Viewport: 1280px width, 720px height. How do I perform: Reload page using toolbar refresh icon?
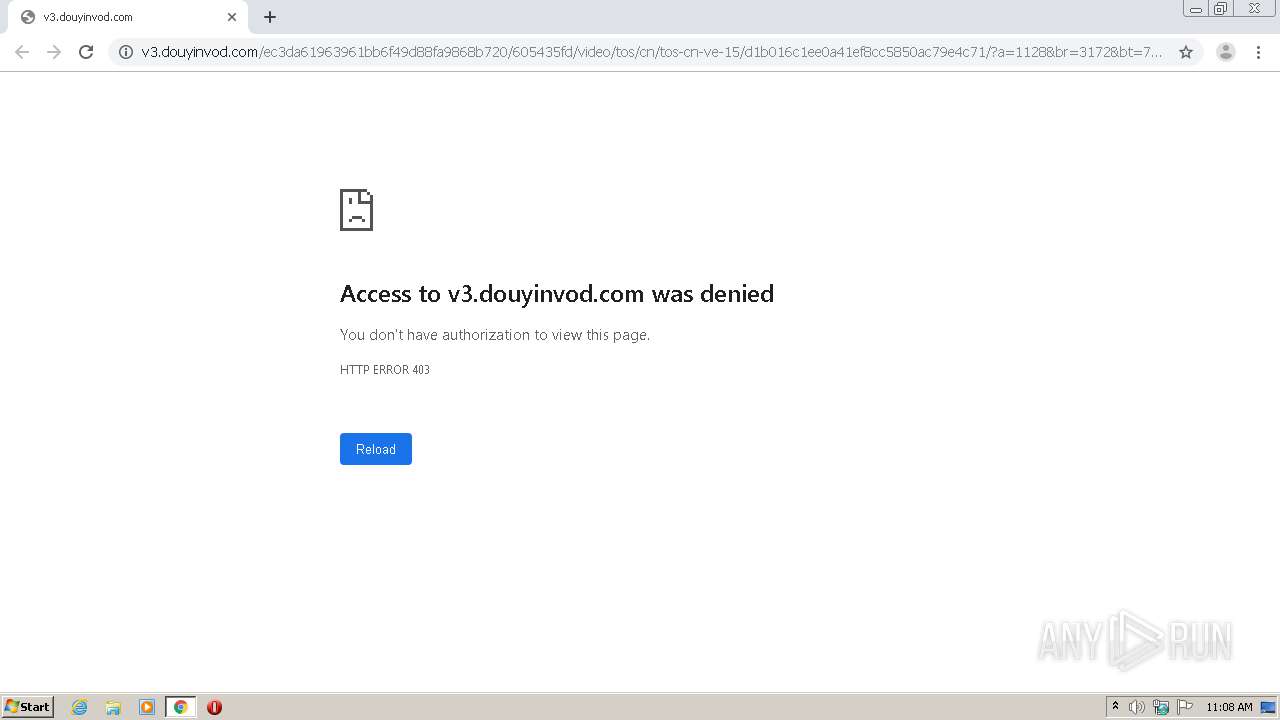click(x=86, y=52)
